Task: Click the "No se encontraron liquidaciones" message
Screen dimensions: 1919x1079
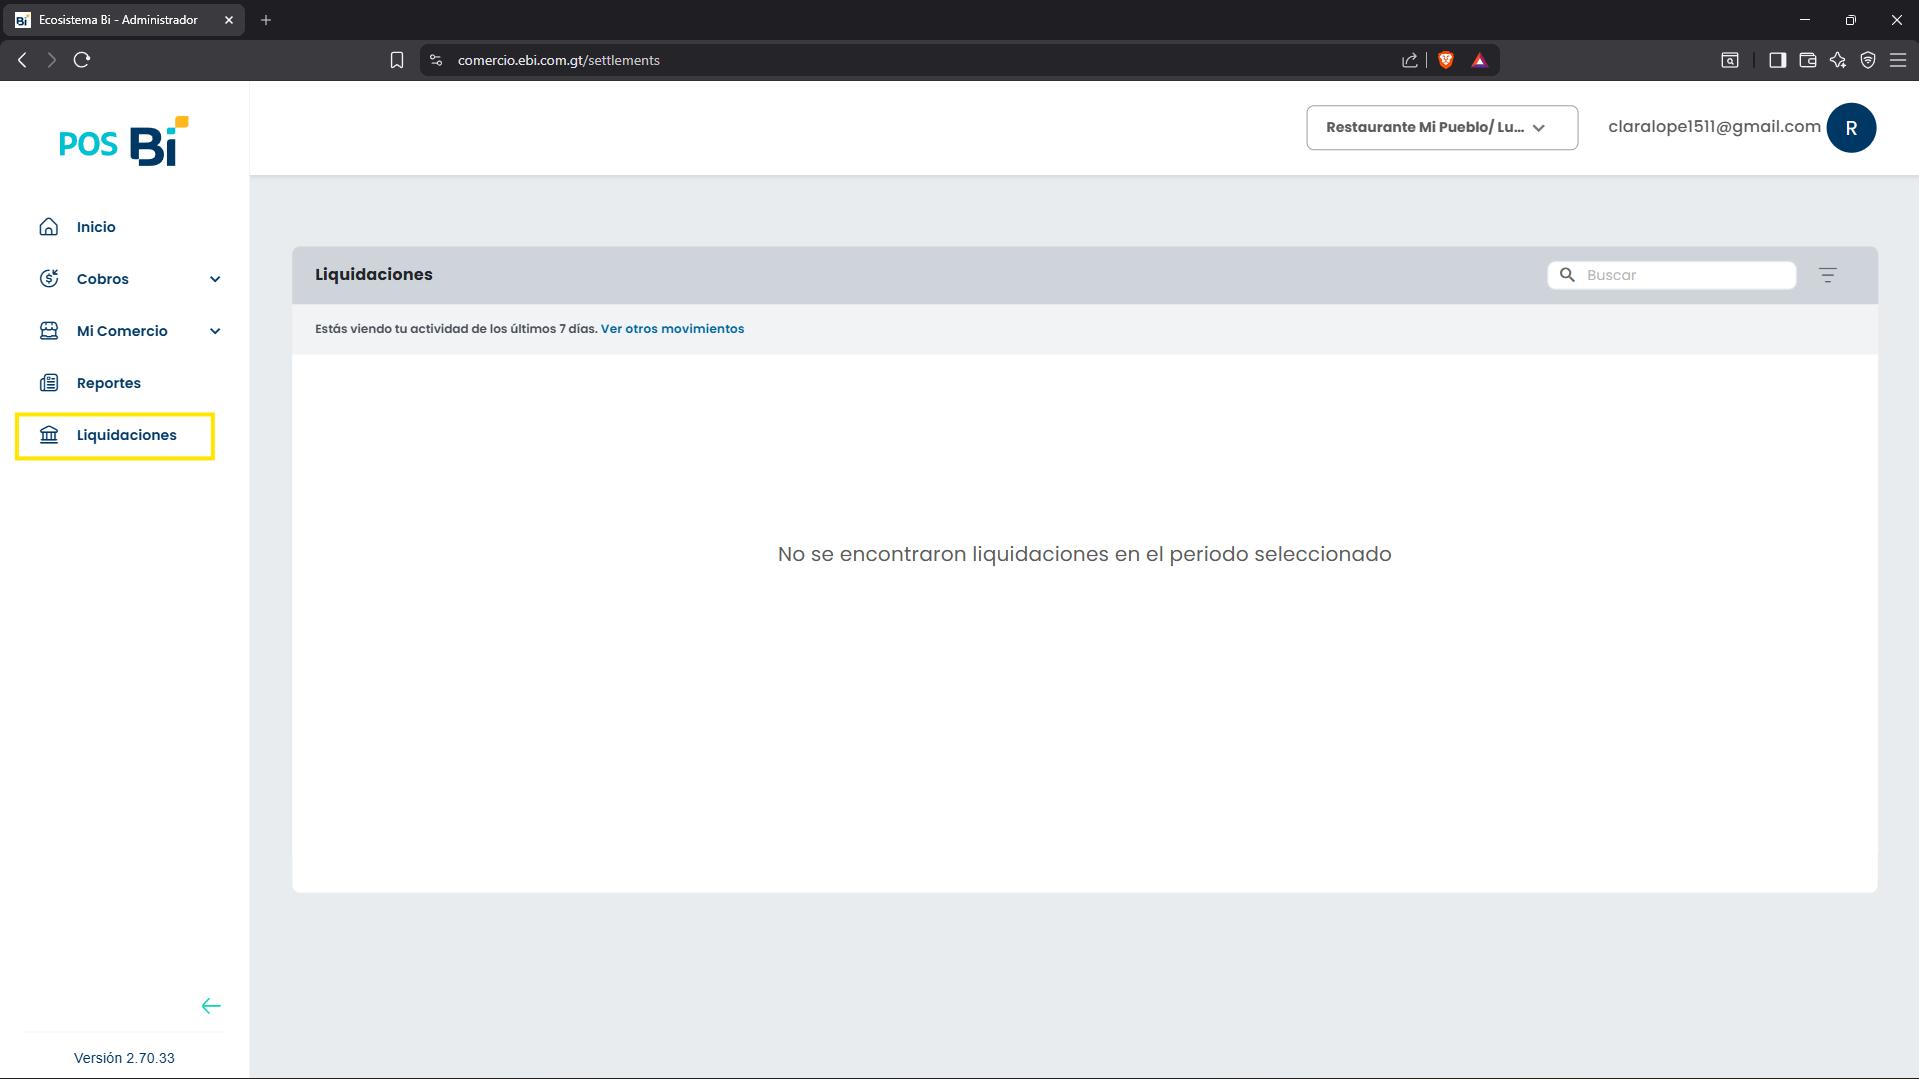Action: pyautogui.click(x=1084, y=554)
